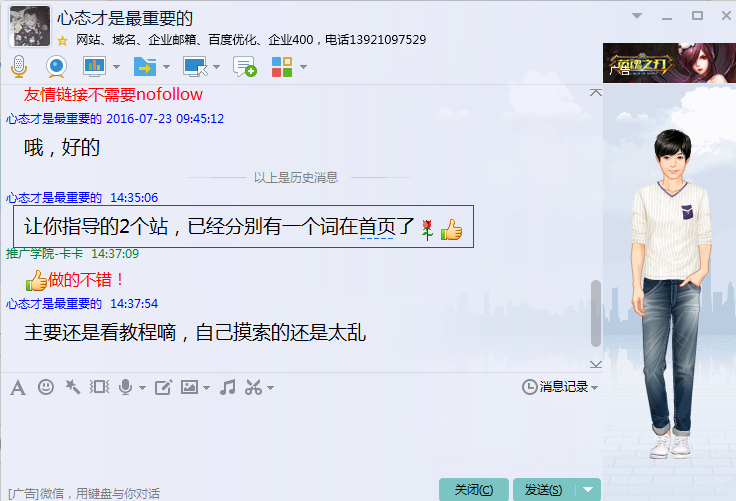736x501 pixels.
Task: Open the send file folder icon
Action: [145, 67]
